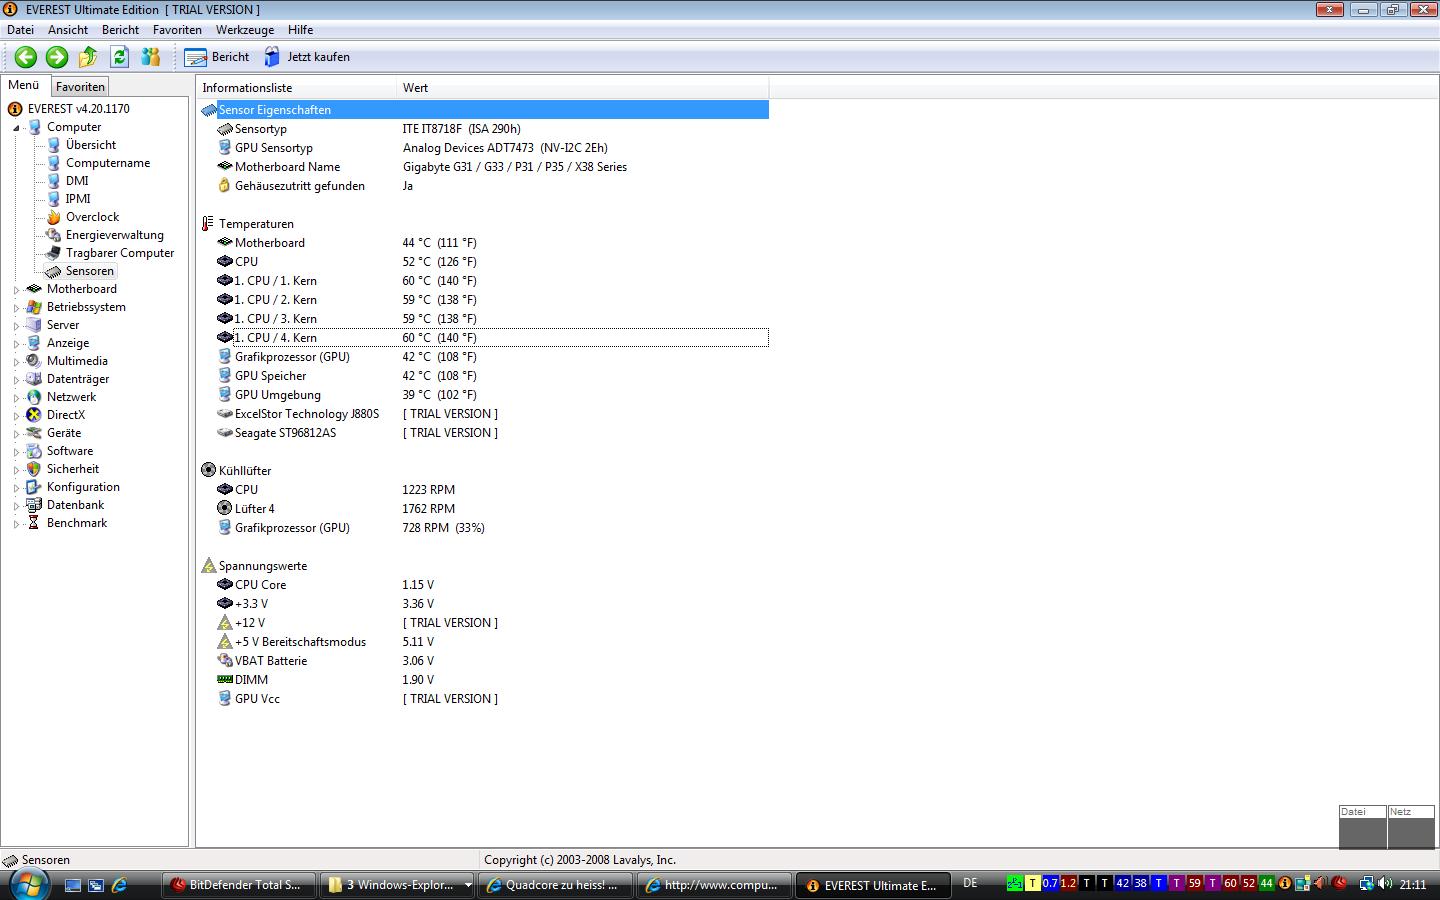
Task: Click the IPMI tree item icon
Action: pos(54,199)
